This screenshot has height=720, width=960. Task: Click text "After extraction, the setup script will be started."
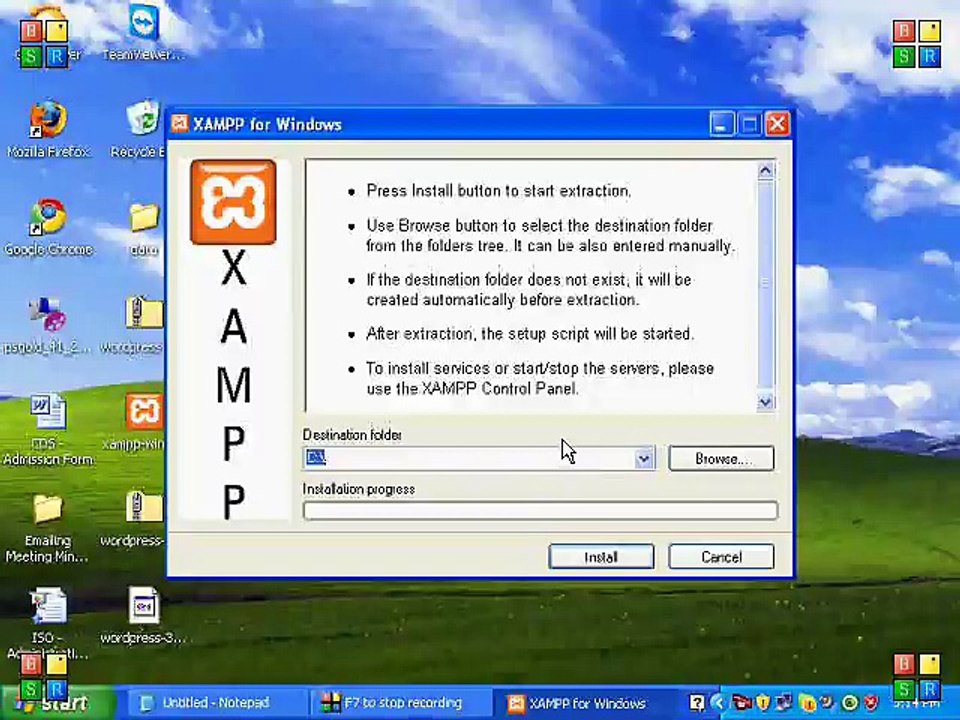(530, 334)
